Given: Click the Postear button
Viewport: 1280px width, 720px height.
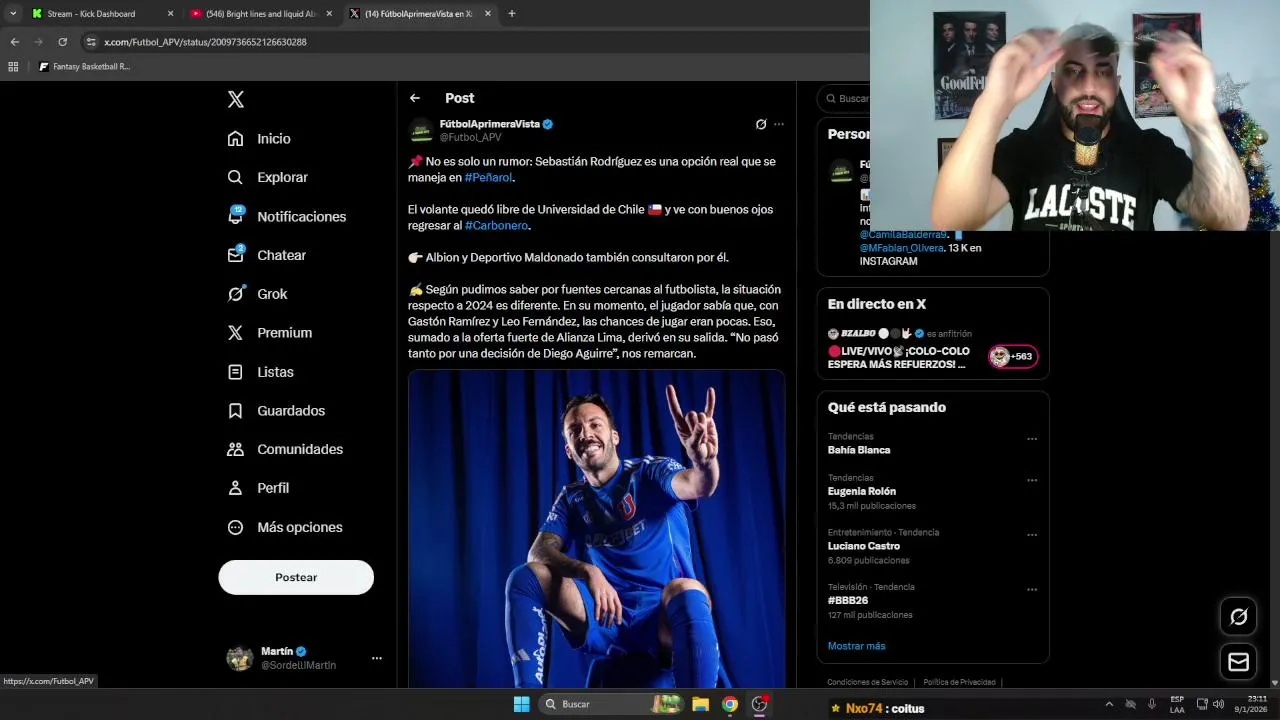Looking at the screenshot, I should coord(296,577).
